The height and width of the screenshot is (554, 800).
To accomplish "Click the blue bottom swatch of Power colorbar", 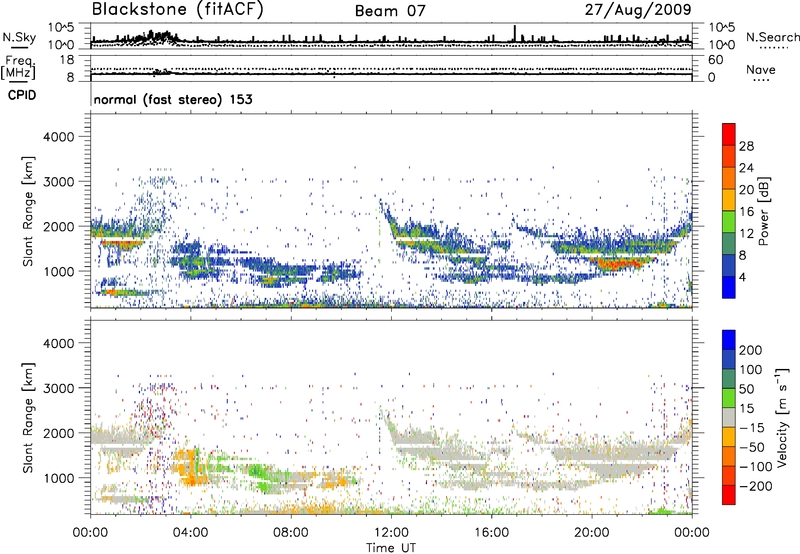I will point(729,287).
